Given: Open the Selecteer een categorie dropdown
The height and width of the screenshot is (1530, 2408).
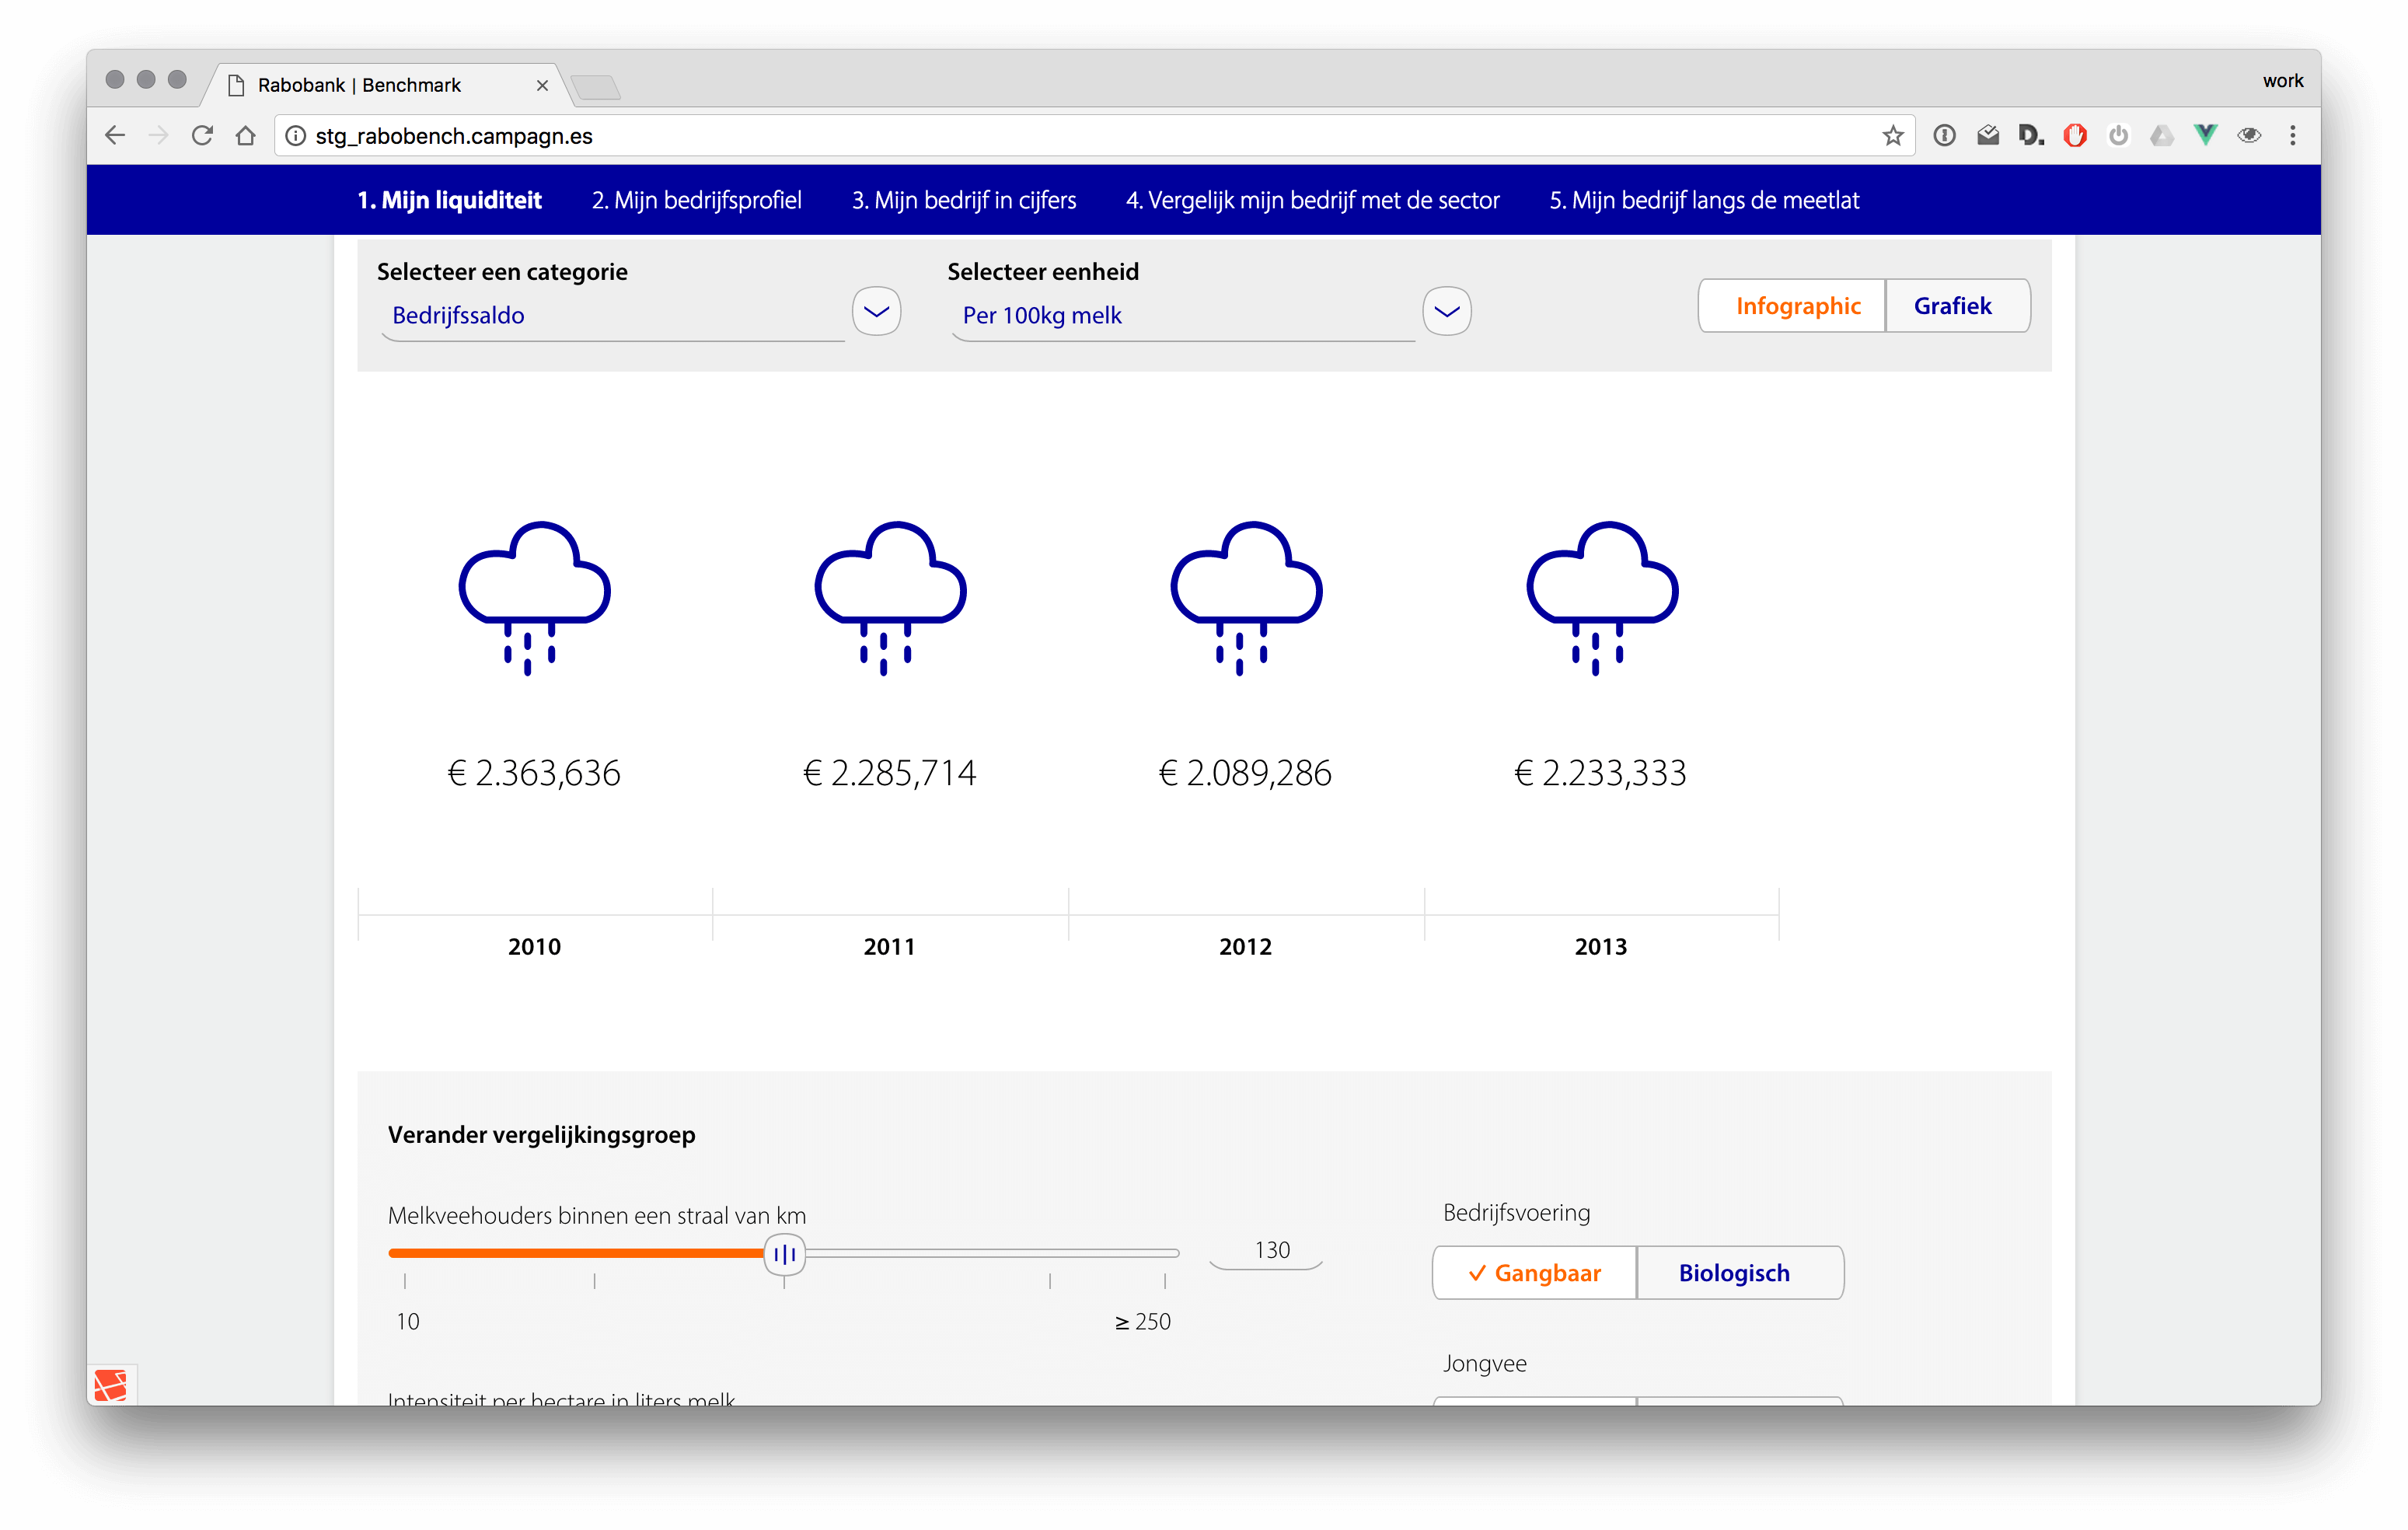Looking at the screenshot, I should 875,311.
